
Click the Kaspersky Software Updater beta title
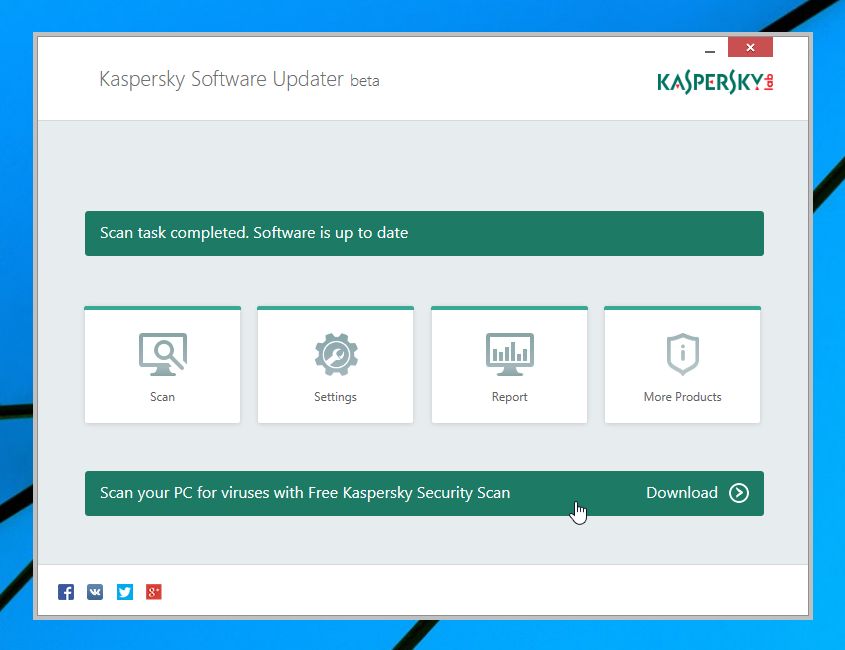coord(239,80)
